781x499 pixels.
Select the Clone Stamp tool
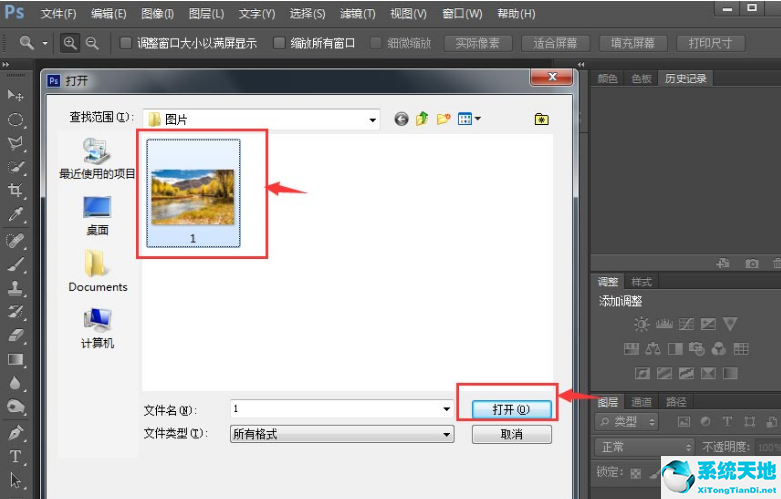tap(15, 288)
